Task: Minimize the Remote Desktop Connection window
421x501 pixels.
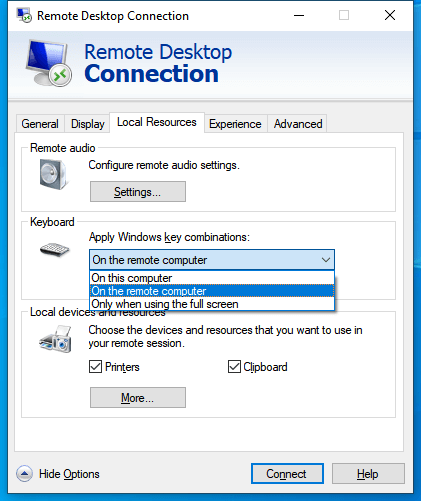Action: click(x=299, y=15)
